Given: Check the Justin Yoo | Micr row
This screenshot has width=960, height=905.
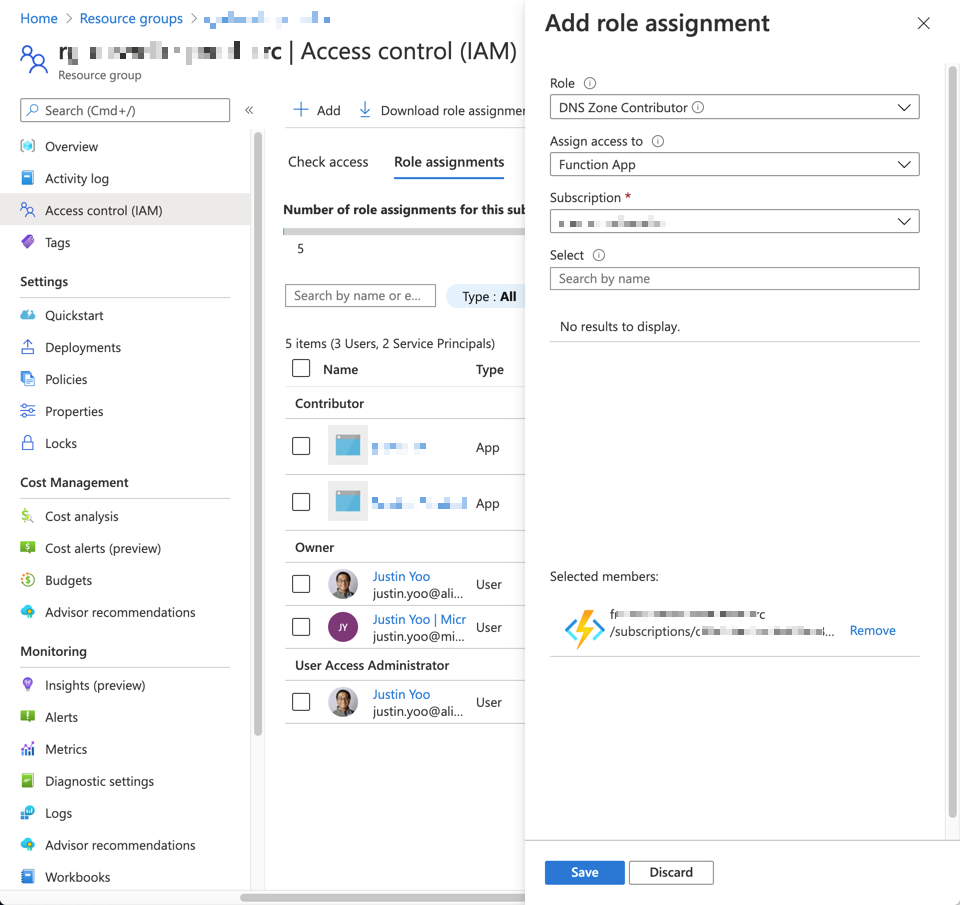Looking at the screenshot, I should point(301,626).
